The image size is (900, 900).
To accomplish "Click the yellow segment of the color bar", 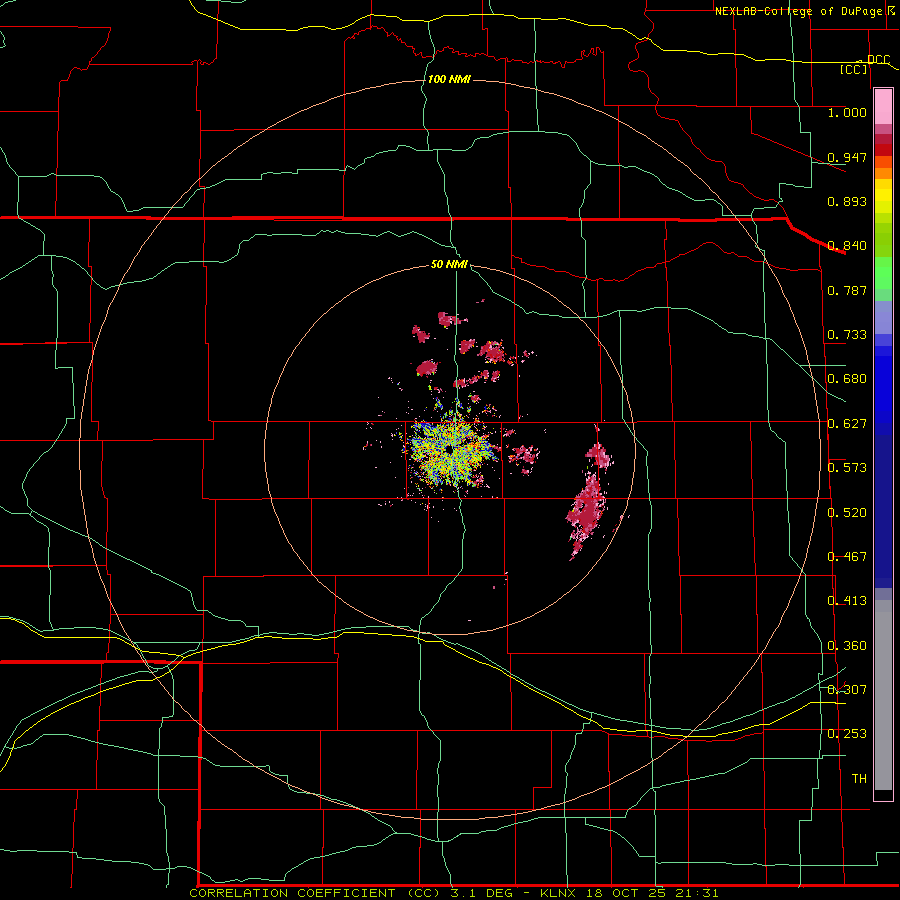I will (x=883, y=196).
